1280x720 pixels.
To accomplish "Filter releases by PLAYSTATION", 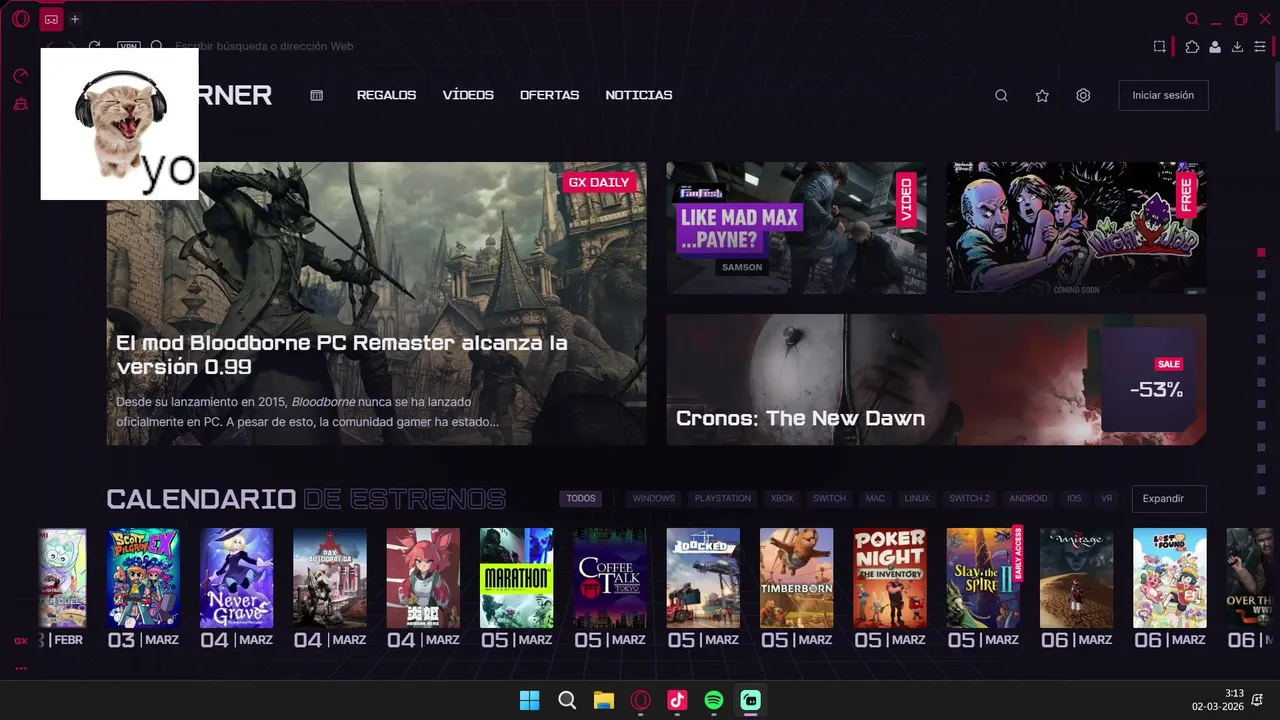I will (723, 498).
